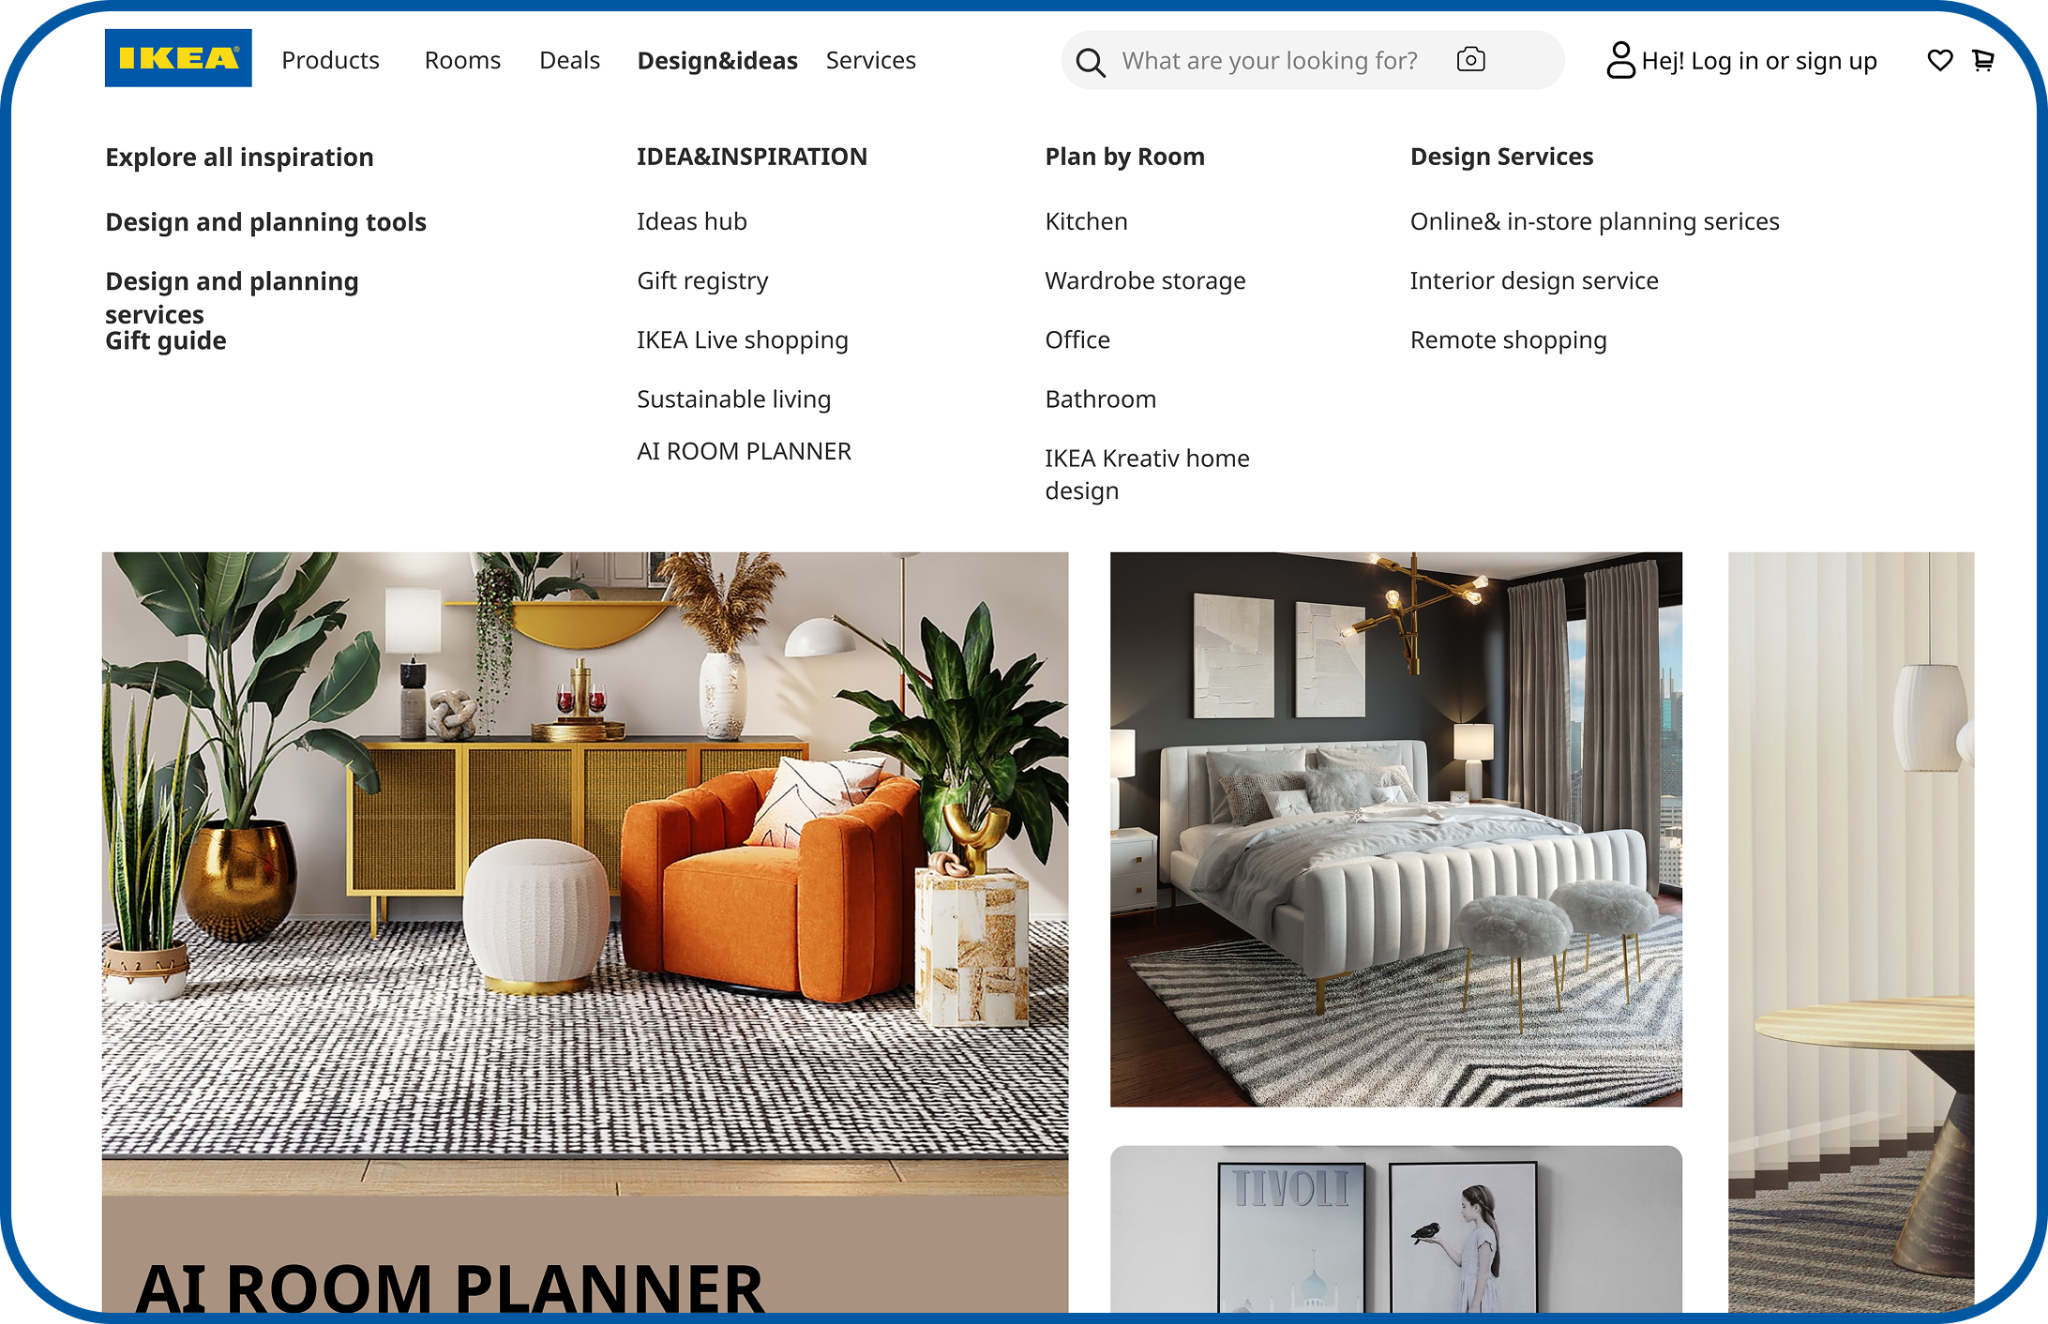Open Design and planning tools

click(266, 222)
